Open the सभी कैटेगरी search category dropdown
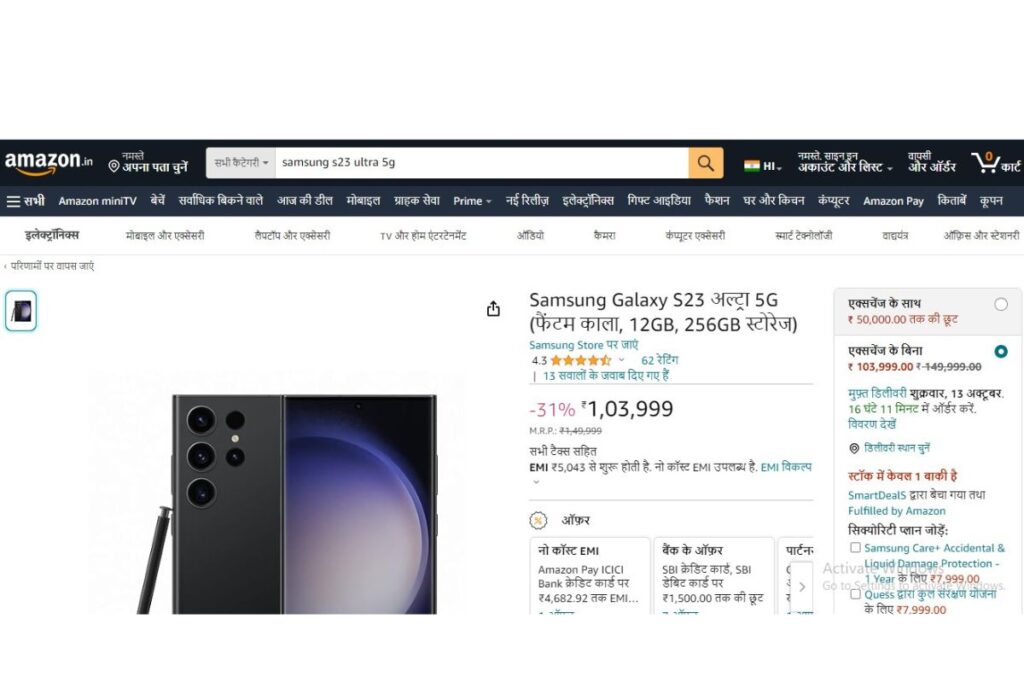Image resolution: width=1024 pixels, height=683 pixels. [x=241, y=163]
